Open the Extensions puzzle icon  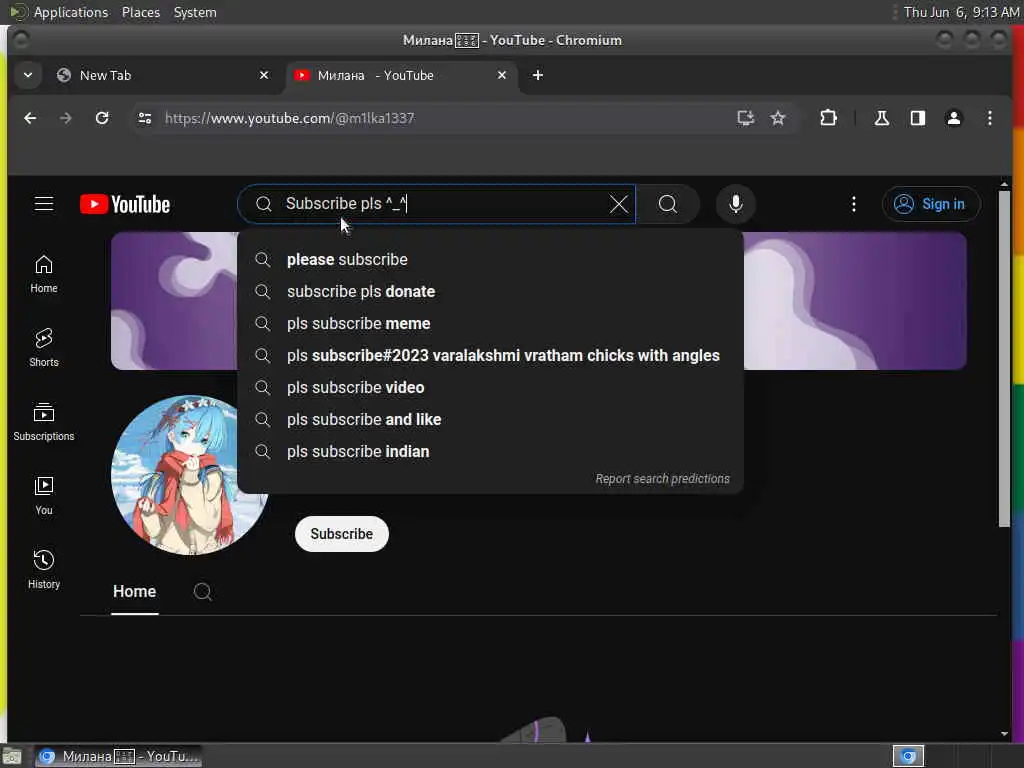tap(828, 118)
